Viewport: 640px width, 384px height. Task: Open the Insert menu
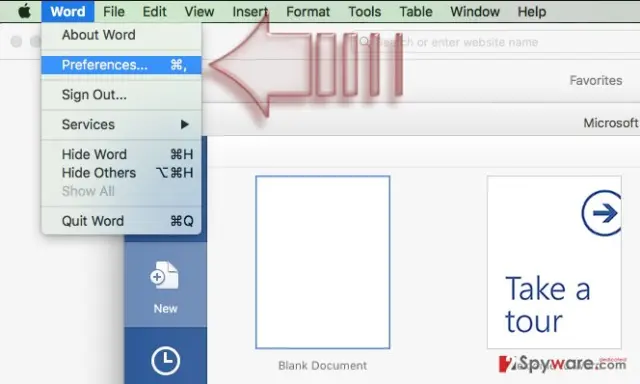(250, 11)
